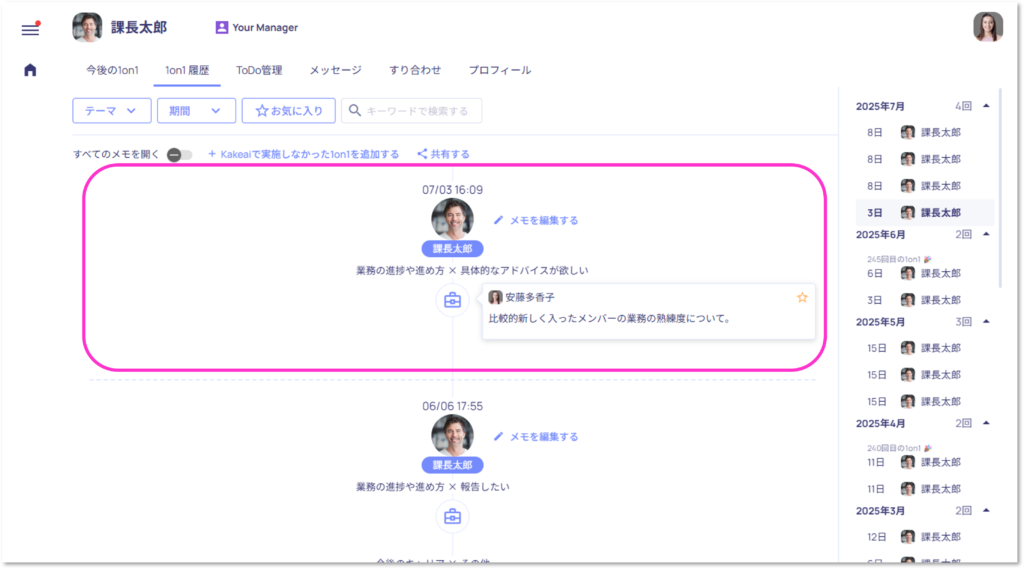1024x569 pixels.
Task: Click the Your Manager label text
Action: click(265, 27)
